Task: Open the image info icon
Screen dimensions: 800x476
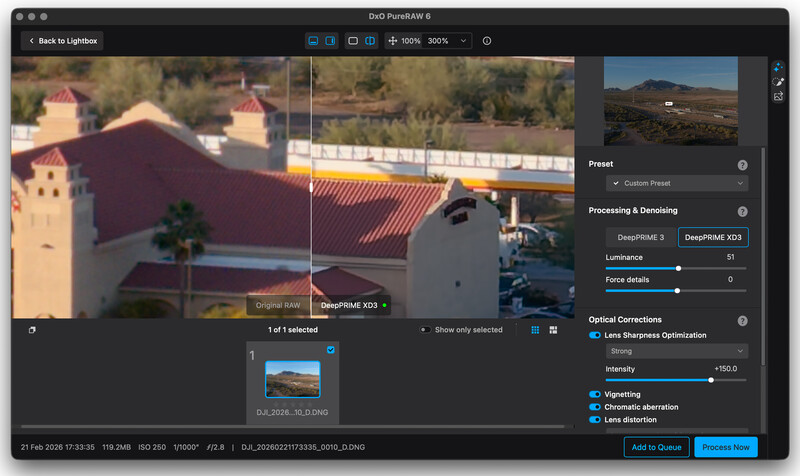Action: coord(487,41)
